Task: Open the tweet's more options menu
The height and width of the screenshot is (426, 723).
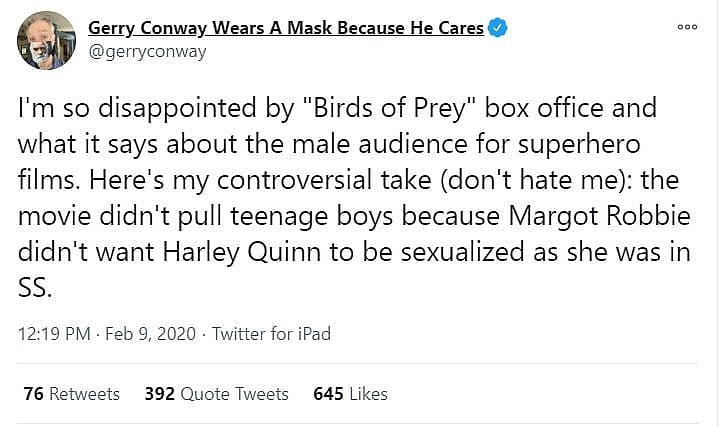Action: coord(687,28)
